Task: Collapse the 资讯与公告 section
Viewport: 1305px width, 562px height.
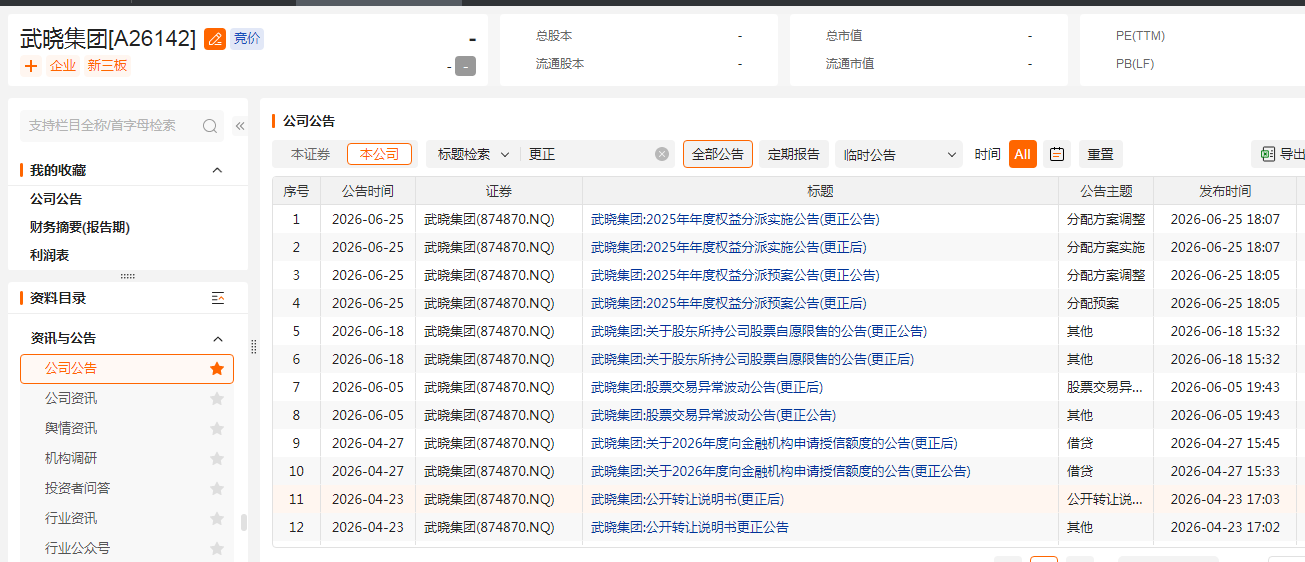Action: [217, 339]
